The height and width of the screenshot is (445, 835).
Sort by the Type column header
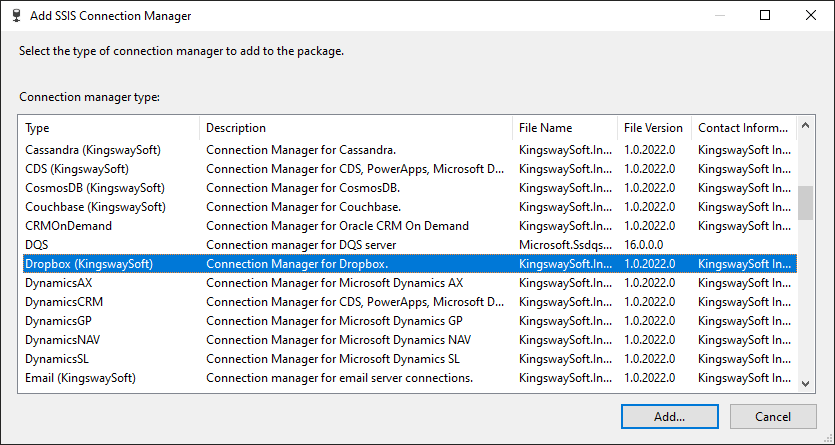[111, 128]
